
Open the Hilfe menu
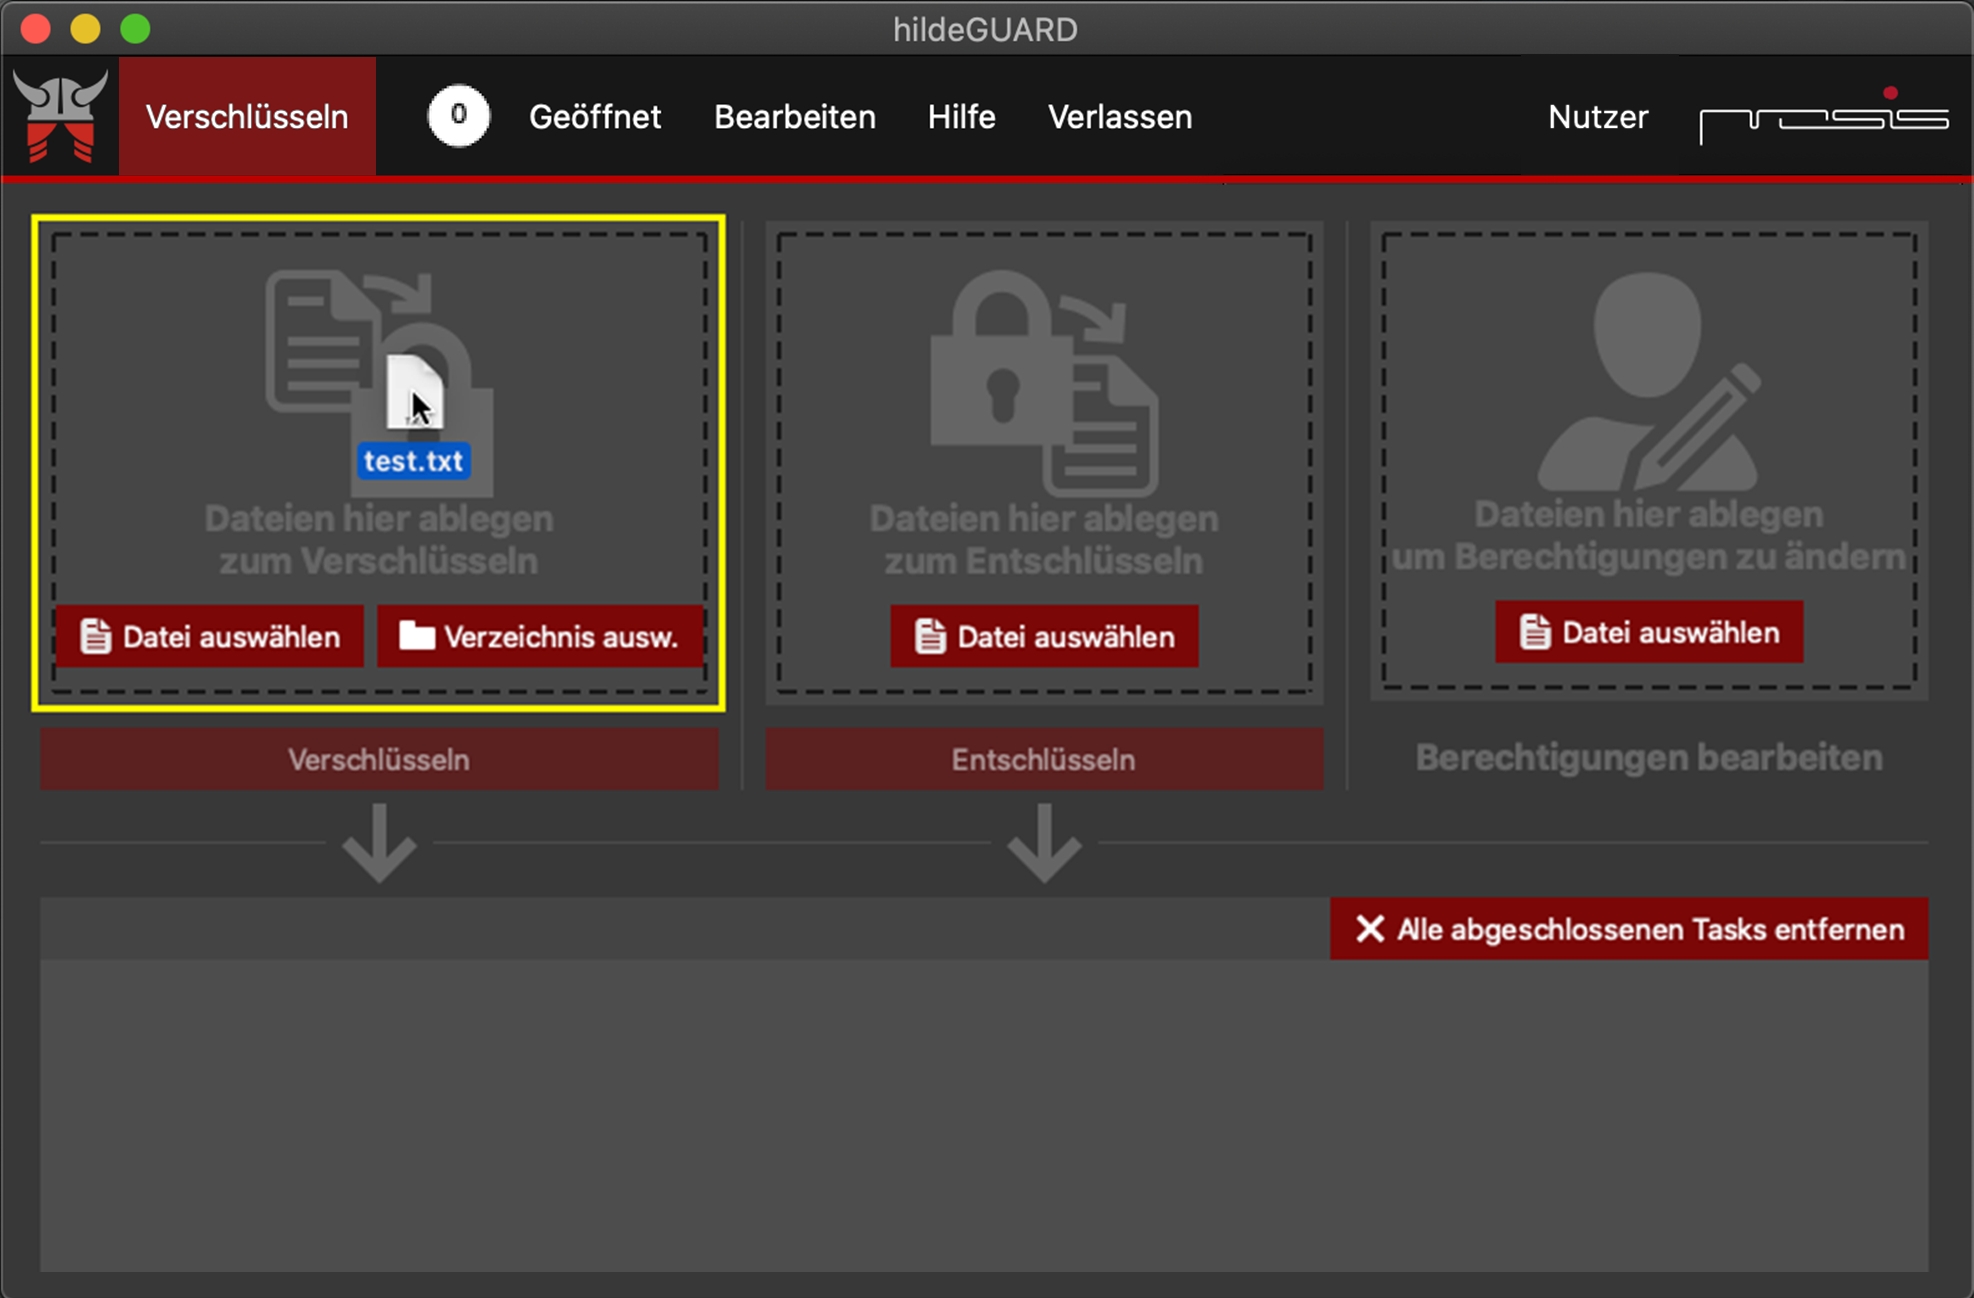coord(961,116)
